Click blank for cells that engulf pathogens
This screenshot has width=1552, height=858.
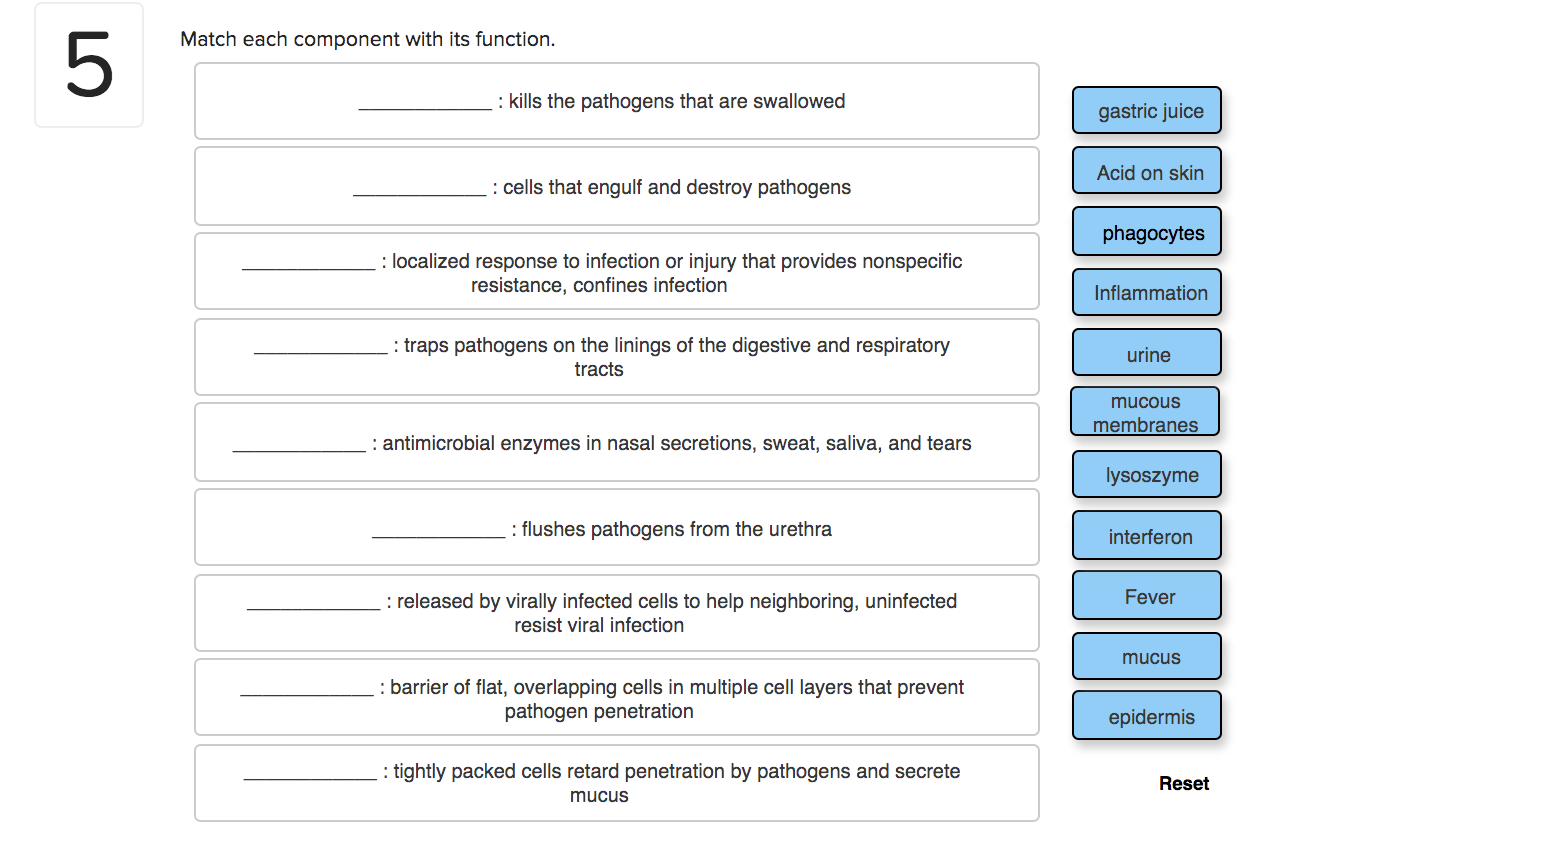(x=419, y=189)
